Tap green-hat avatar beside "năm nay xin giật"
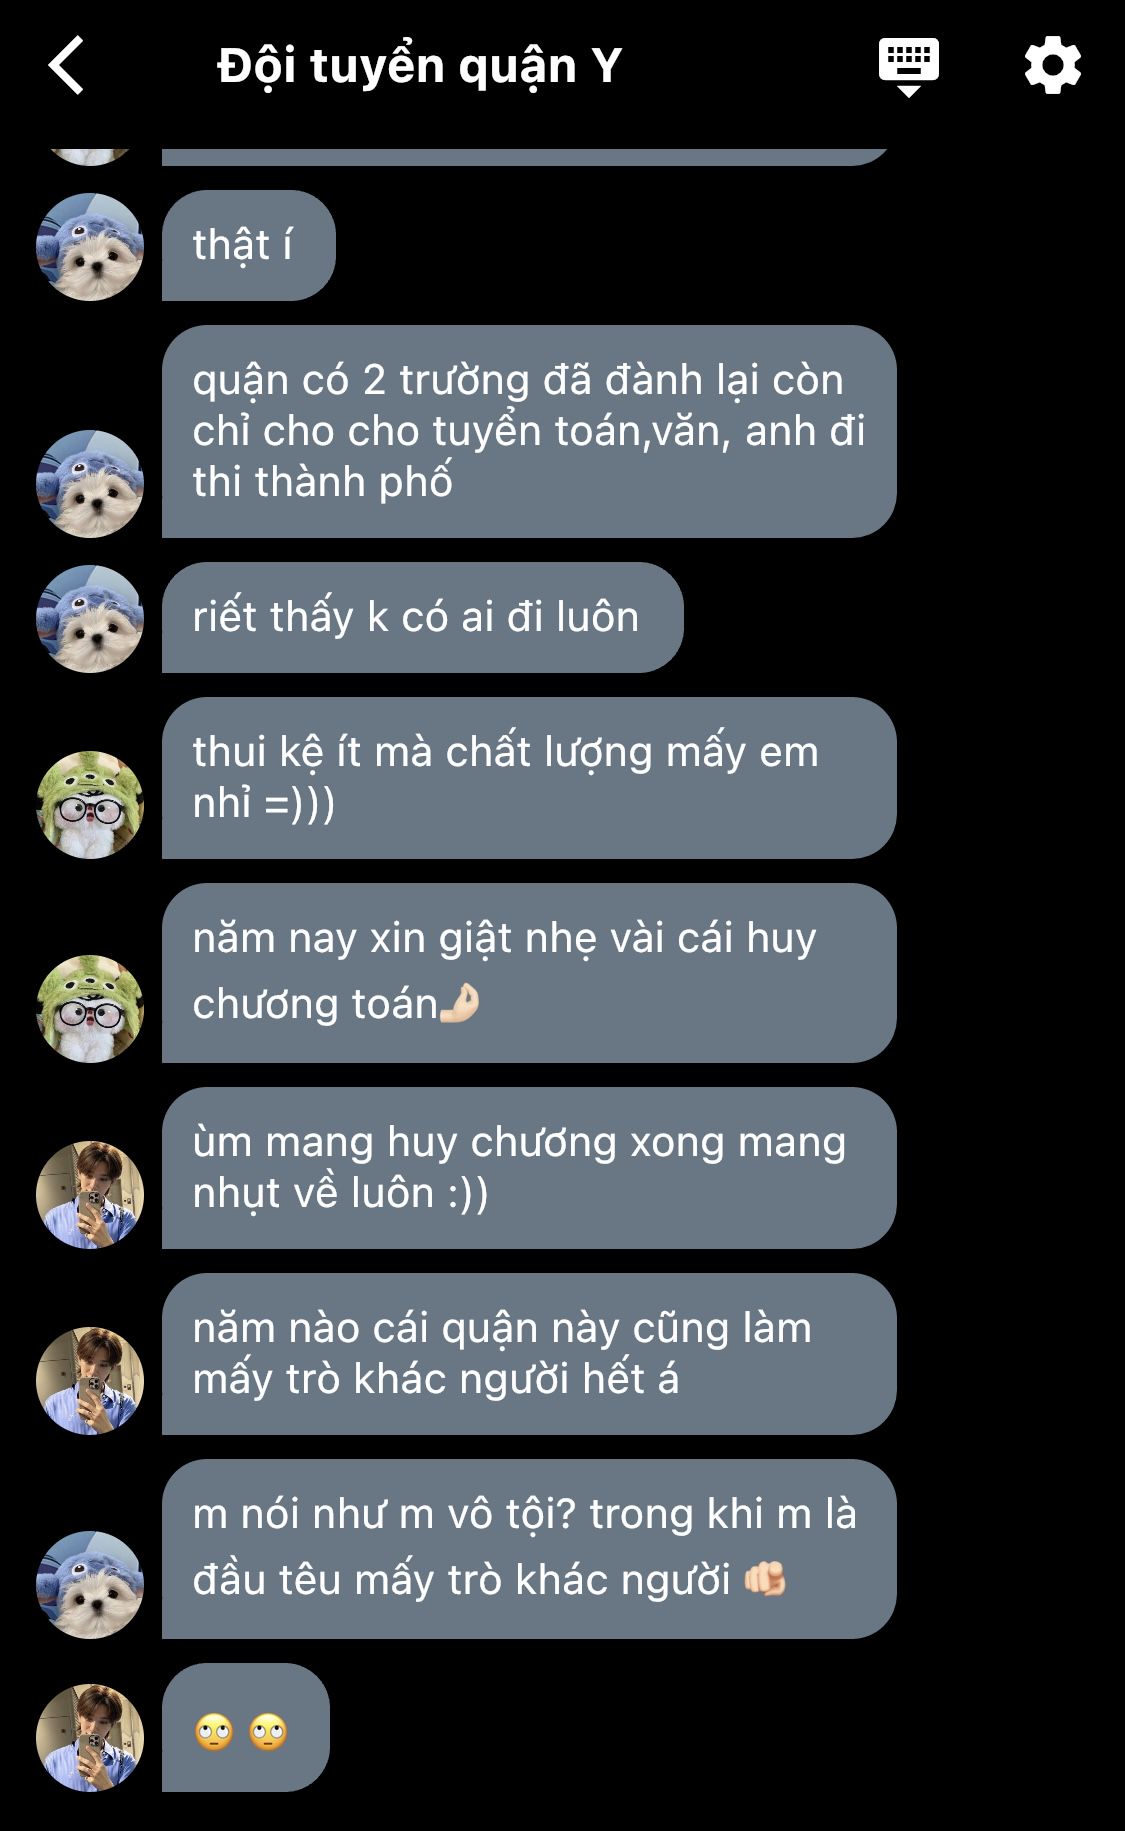This screenshot has width=1125, height=1831. [x=90, y=1009]
